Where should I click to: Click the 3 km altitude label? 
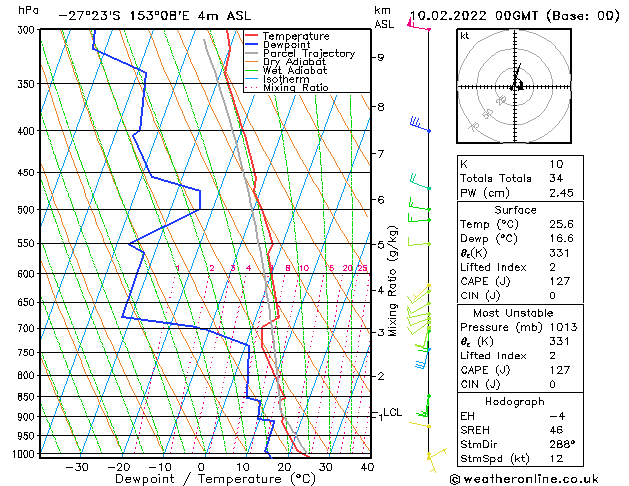coord(380,332)
